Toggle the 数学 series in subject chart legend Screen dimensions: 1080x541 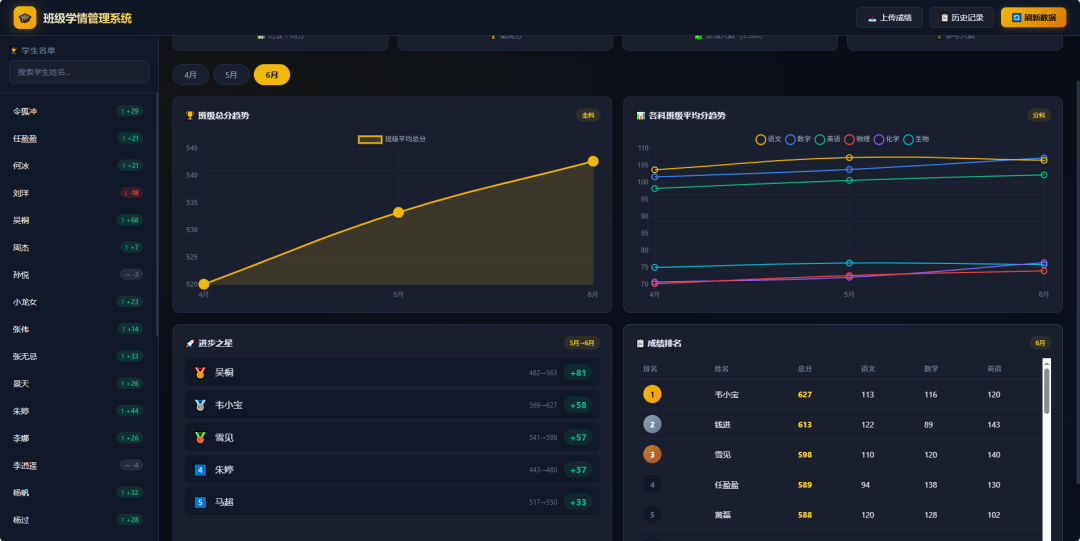click(x=798, y=139)
